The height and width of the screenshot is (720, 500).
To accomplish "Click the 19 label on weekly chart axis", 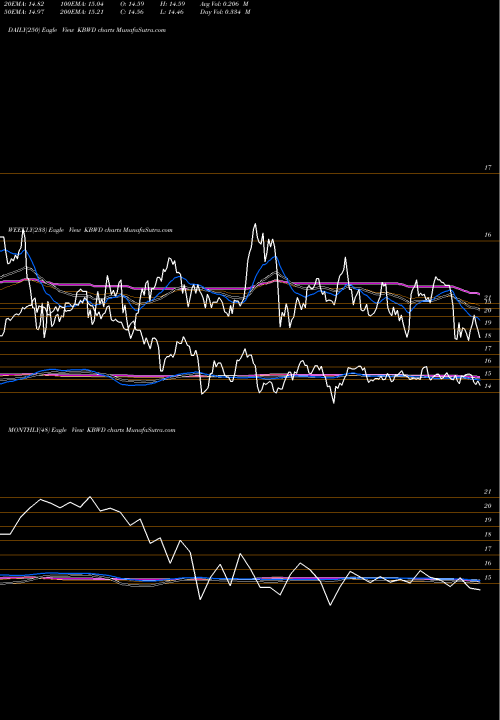I will pos(488,323).
